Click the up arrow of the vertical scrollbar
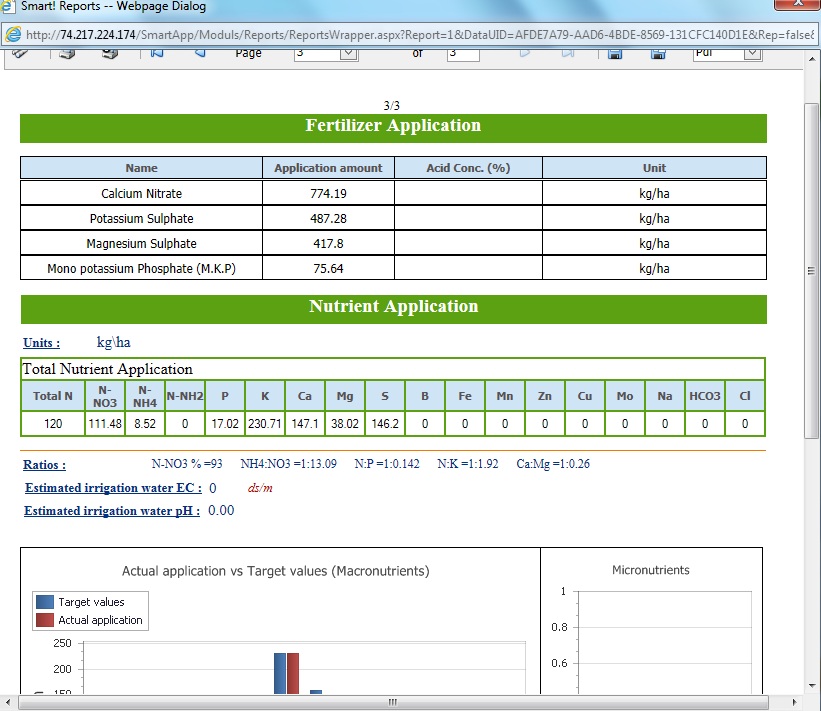This screenshot has width=821, height=711. click(812, 59)
